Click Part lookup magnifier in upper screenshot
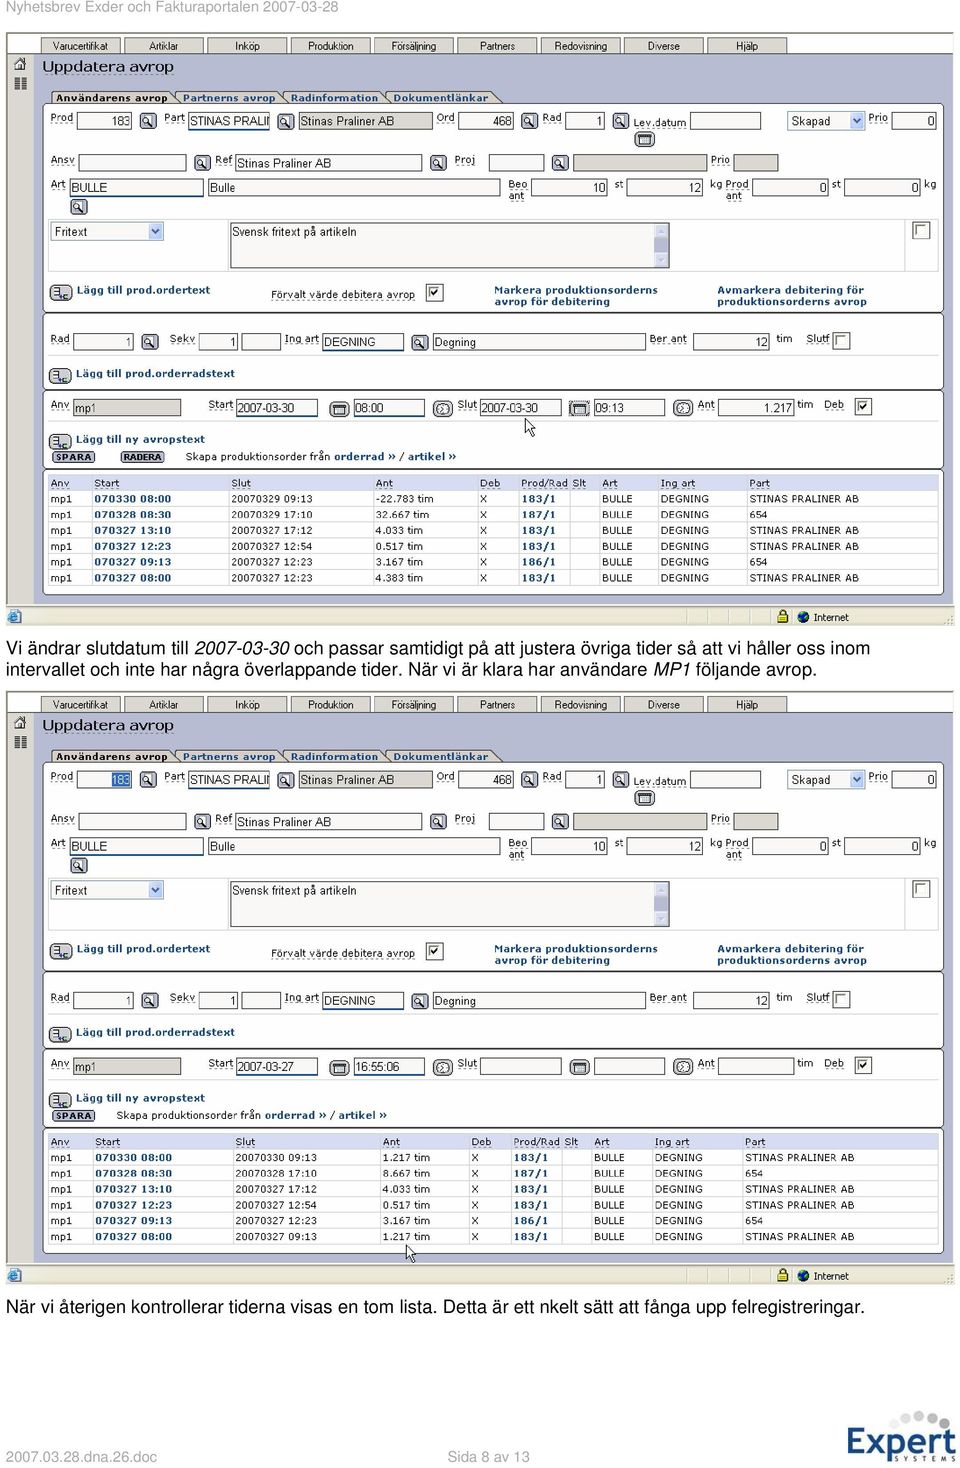The image size is (960, 1468). coord(285,121)
